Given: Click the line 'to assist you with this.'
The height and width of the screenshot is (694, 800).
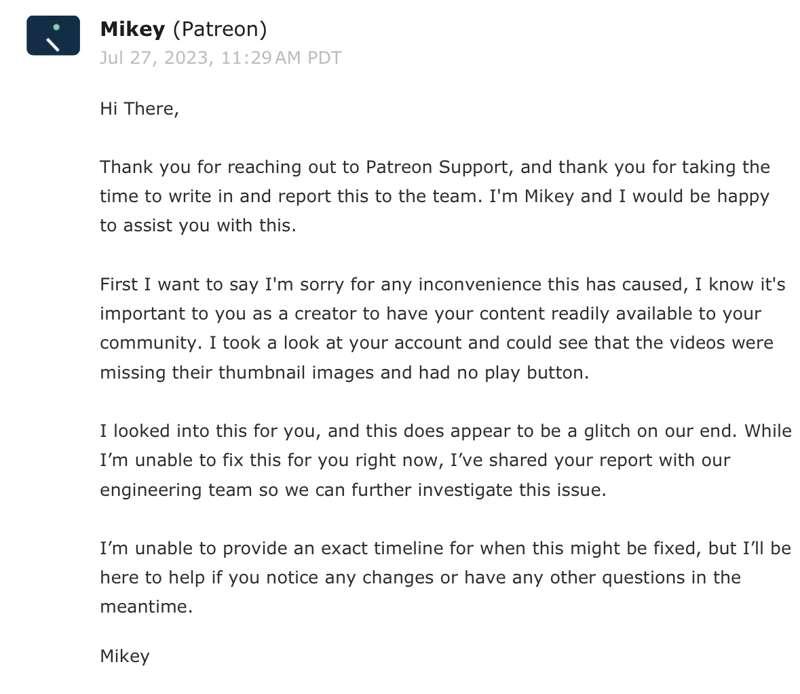Looking at the screenshot, I should coord(198,225).
